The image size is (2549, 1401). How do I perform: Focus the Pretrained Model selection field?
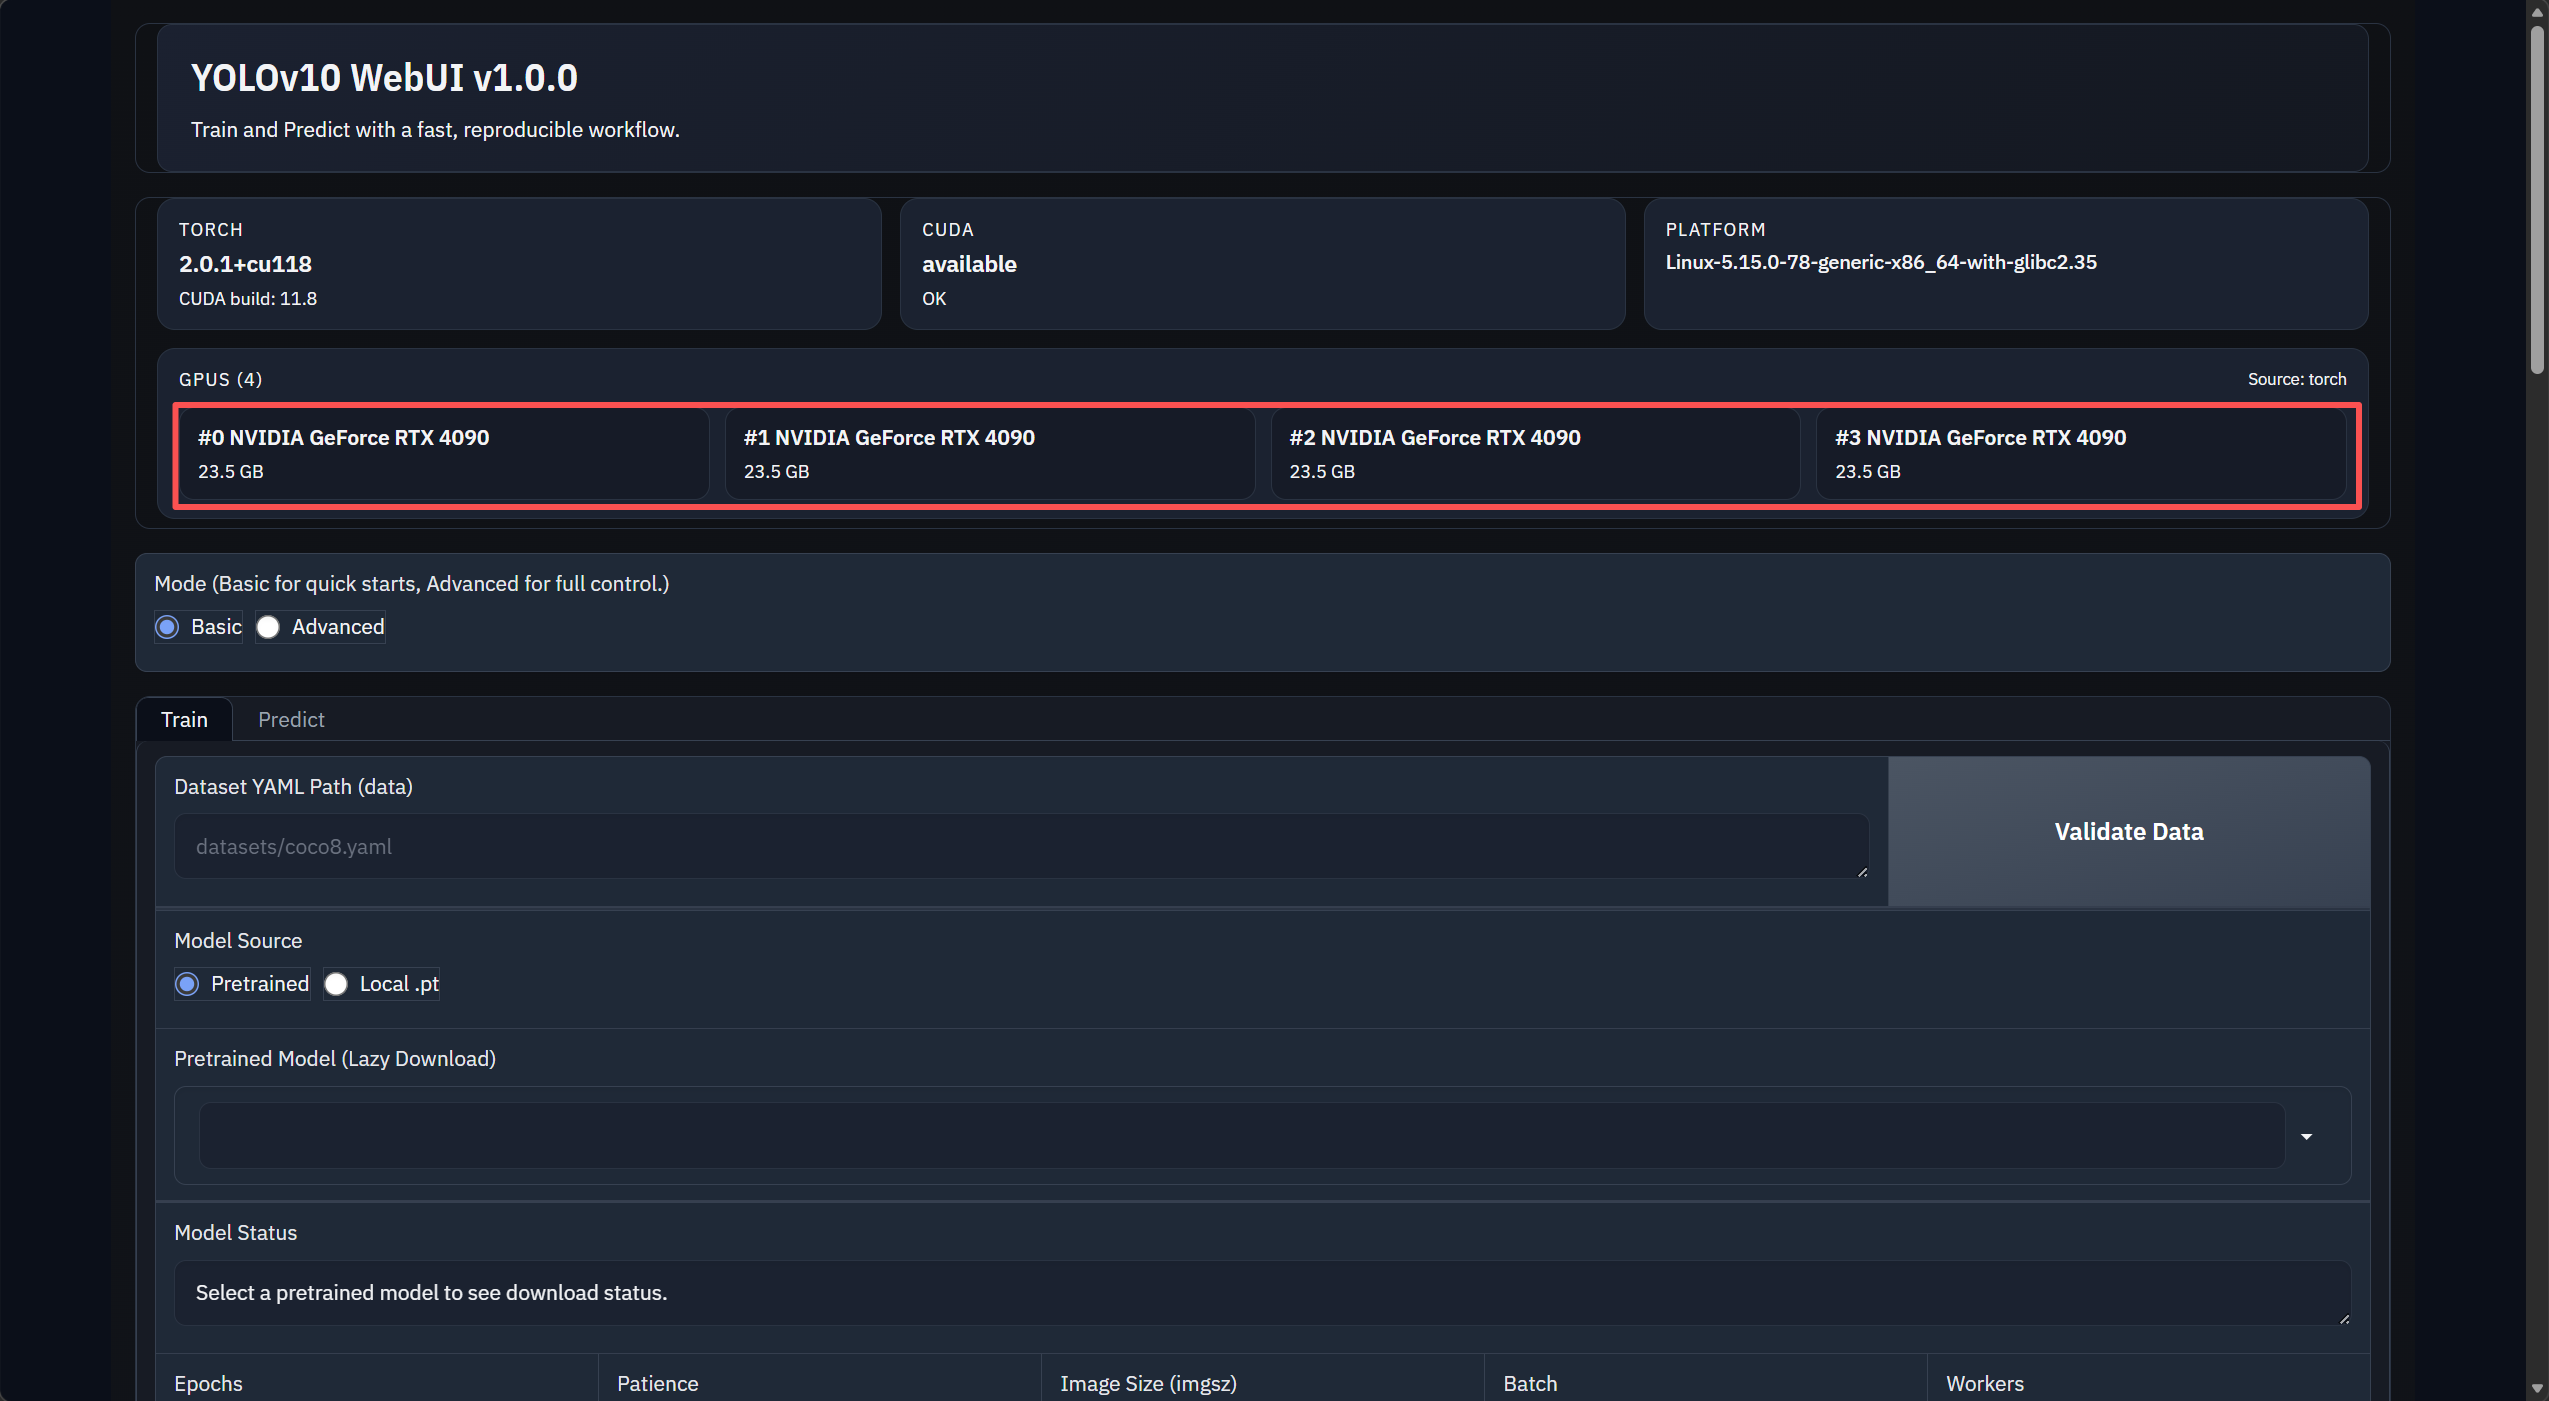click(x=1242, y=1136)
